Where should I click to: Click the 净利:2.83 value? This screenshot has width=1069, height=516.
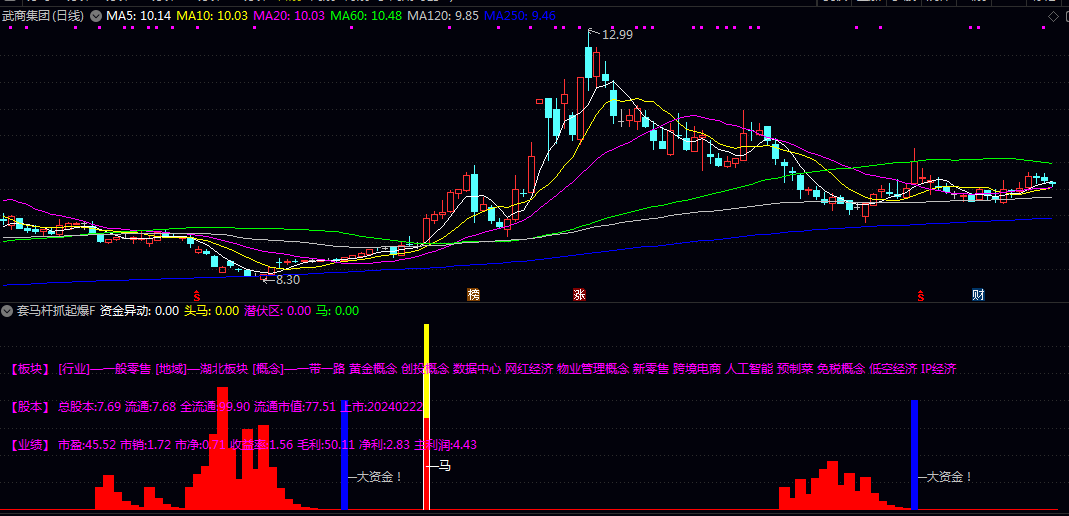tap(385, 445)
